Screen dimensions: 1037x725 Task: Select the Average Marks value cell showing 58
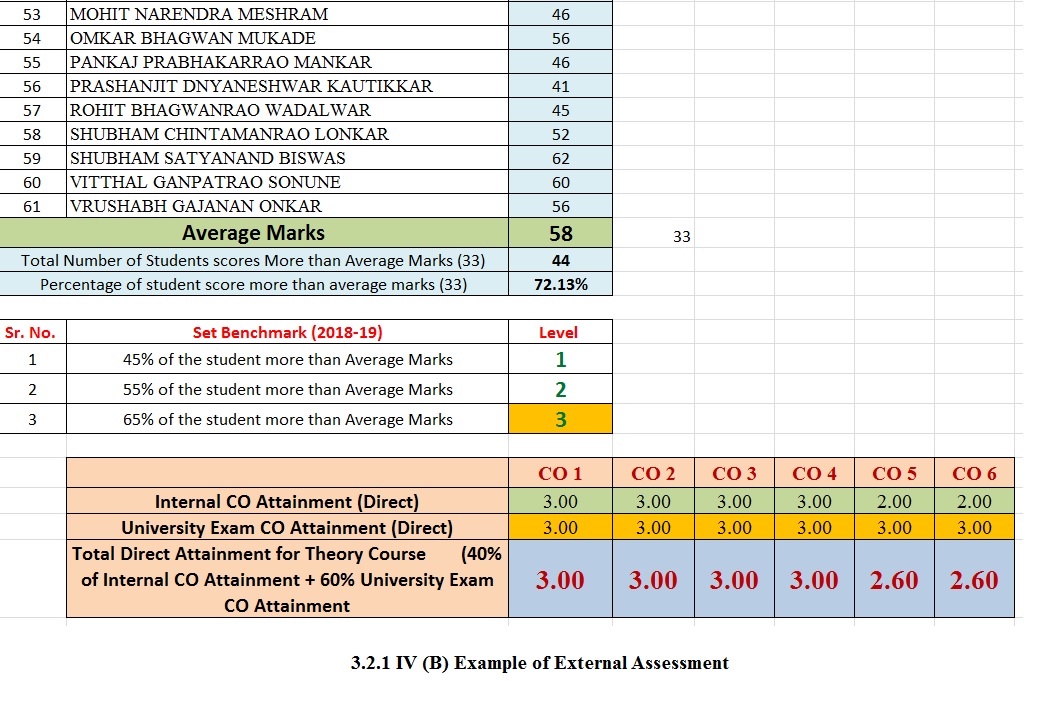[560, 234]
